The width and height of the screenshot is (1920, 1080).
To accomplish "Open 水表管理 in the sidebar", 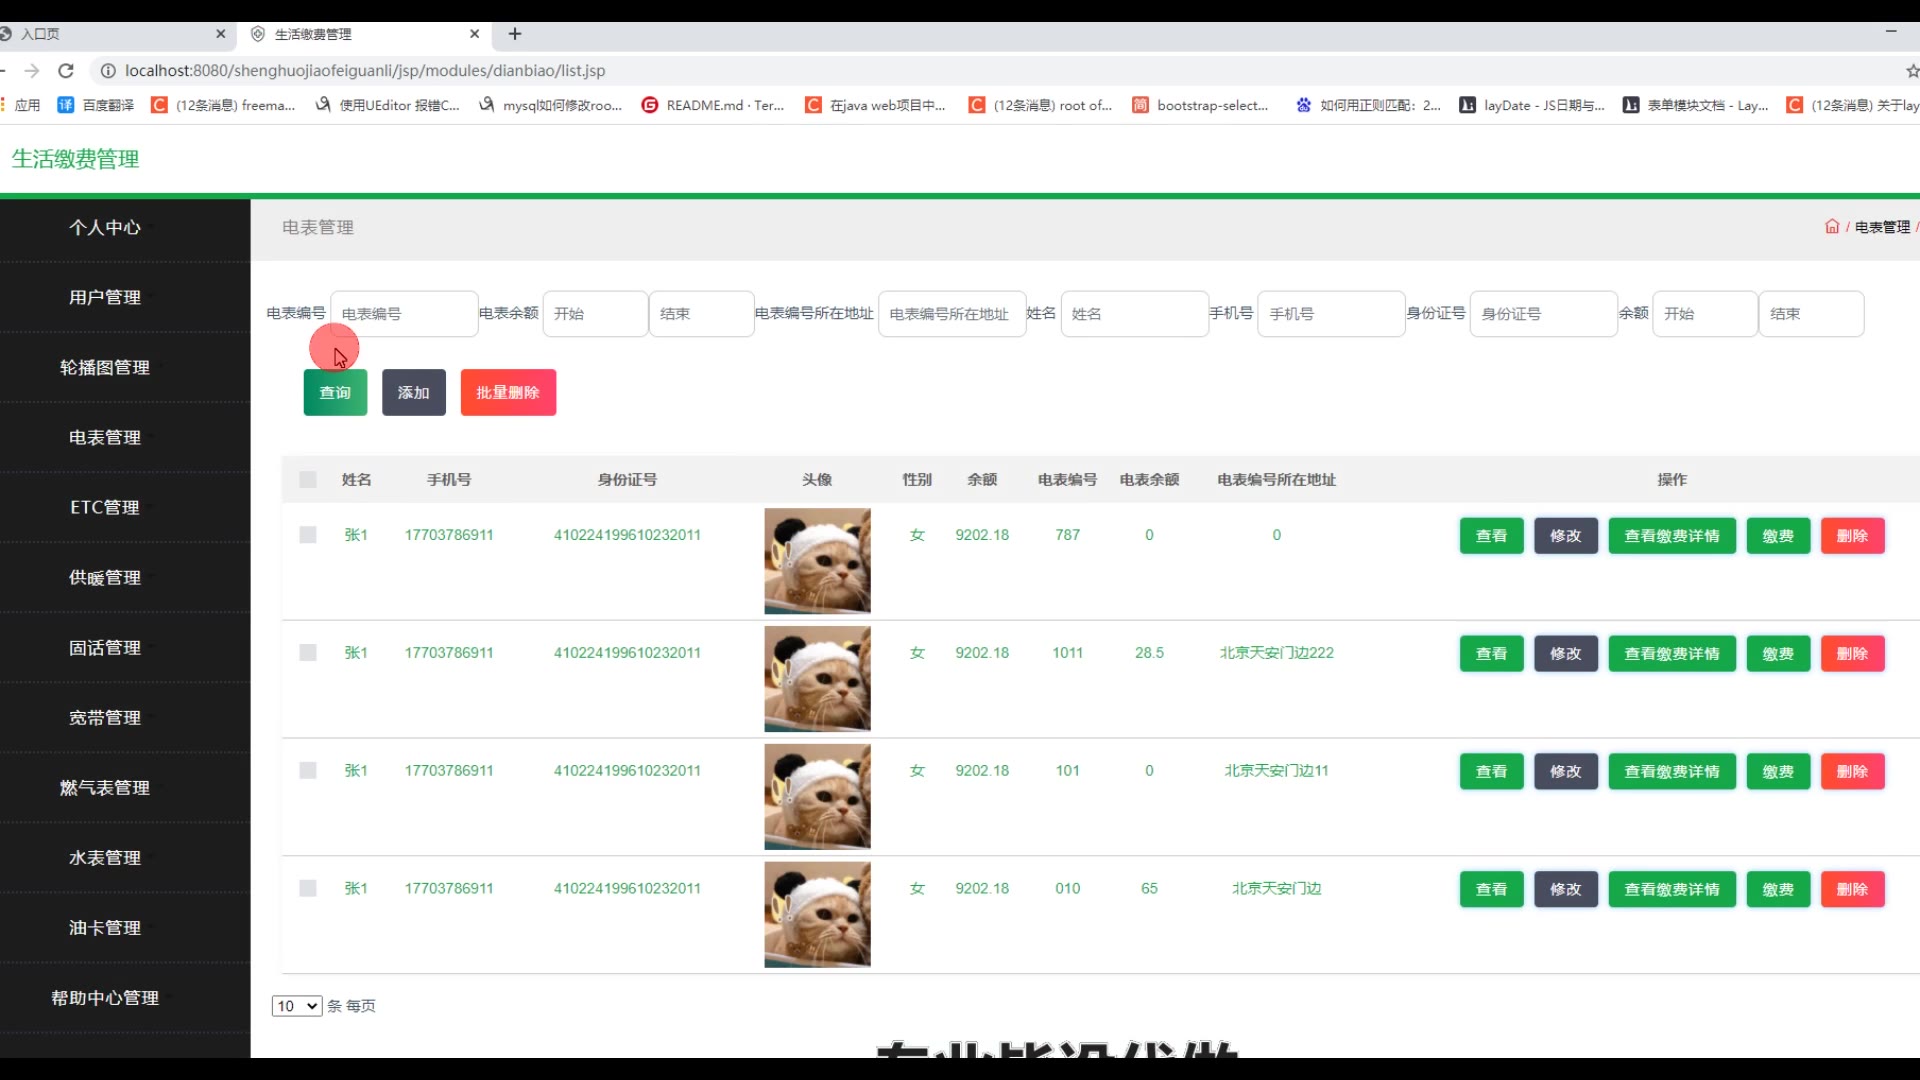I will [x=105, y=858].
